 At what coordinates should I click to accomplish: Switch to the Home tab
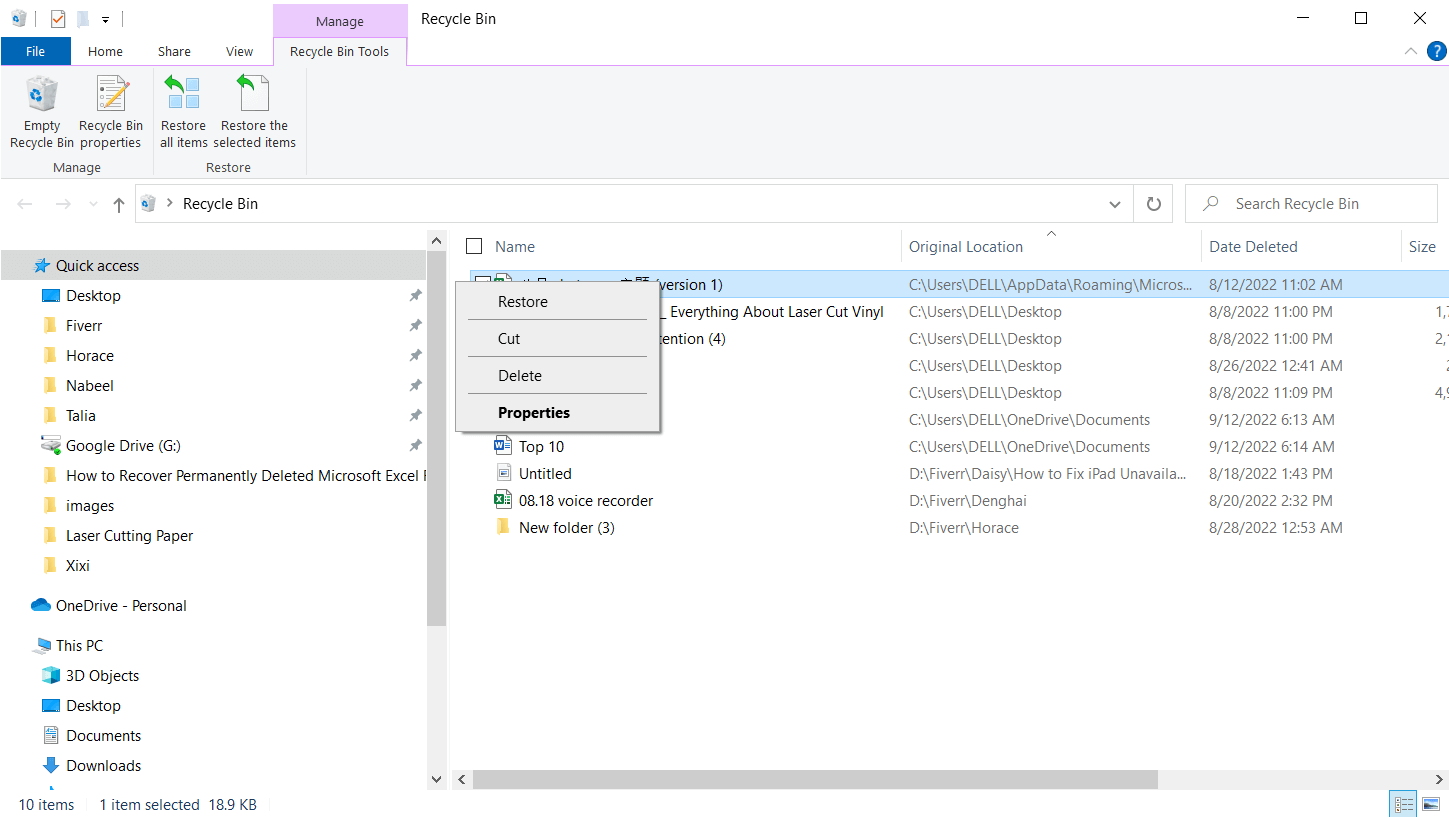click(105, 52)
